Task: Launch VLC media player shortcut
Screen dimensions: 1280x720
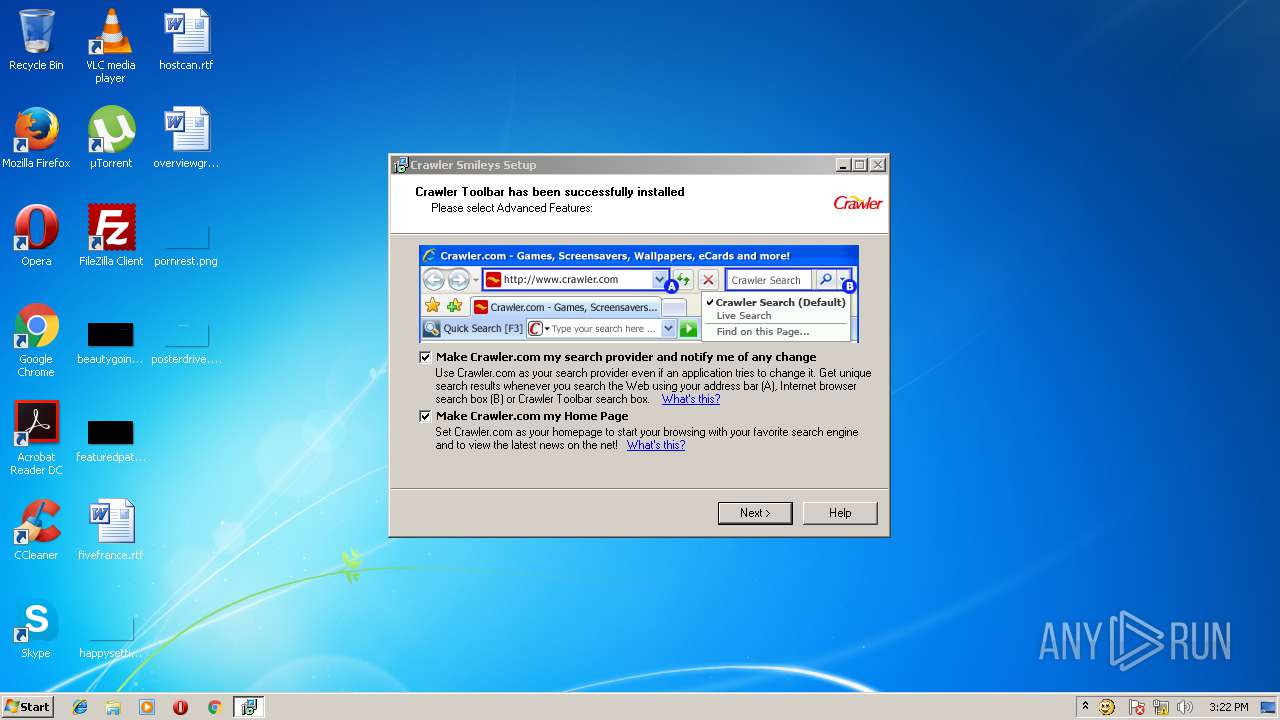Action: [110, 46]
